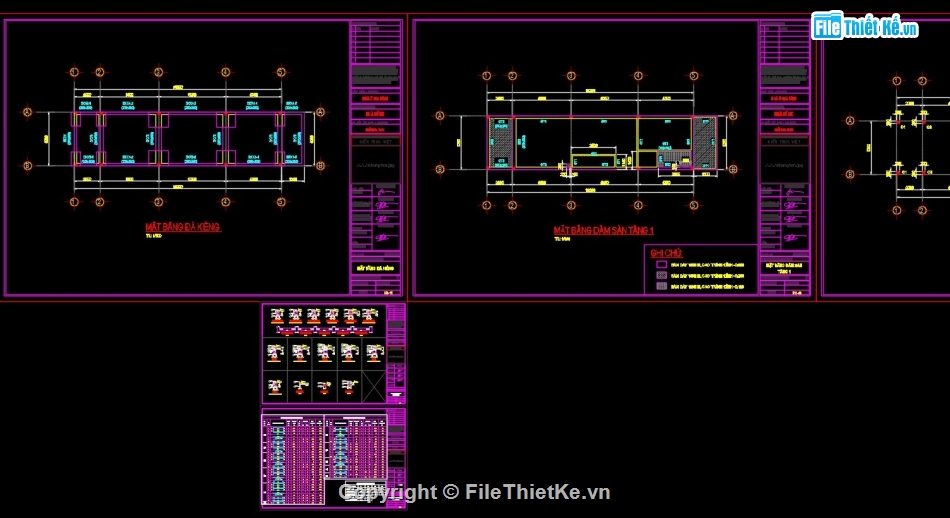
Task: Open the beam section details sheet thumbnail
Action: coord(334,354)
